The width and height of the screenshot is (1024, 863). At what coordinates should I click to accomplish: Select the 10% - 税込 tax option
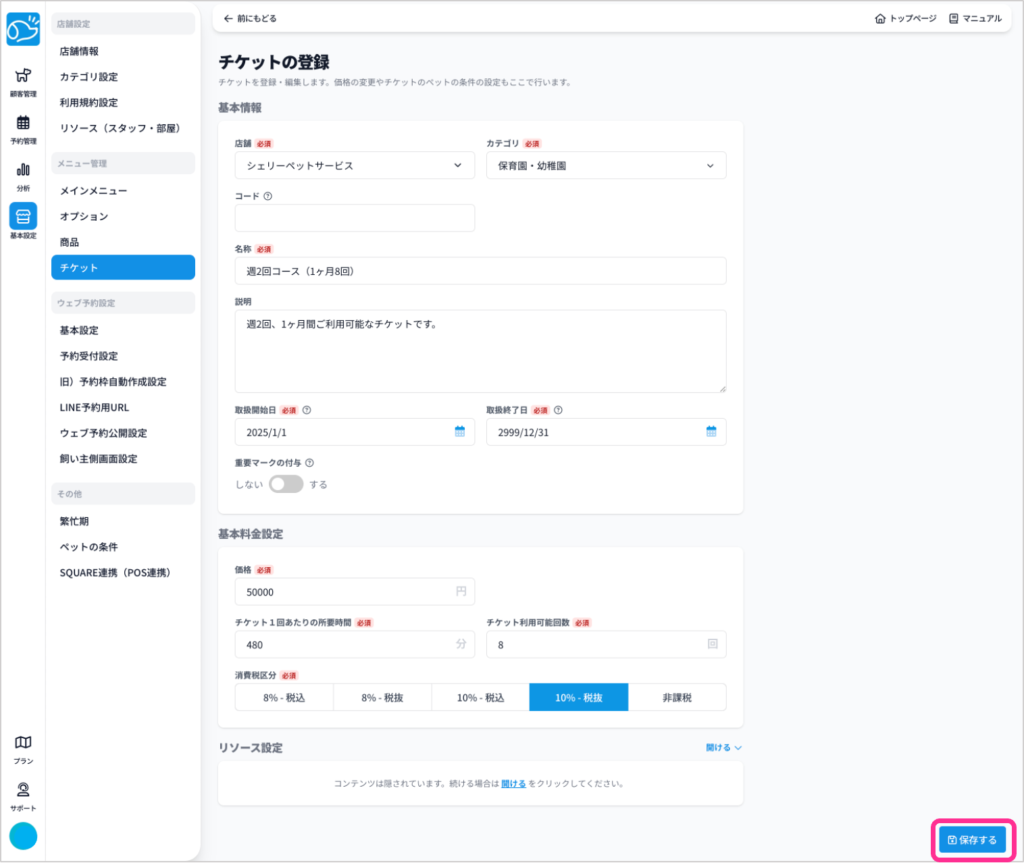point(480,697)
